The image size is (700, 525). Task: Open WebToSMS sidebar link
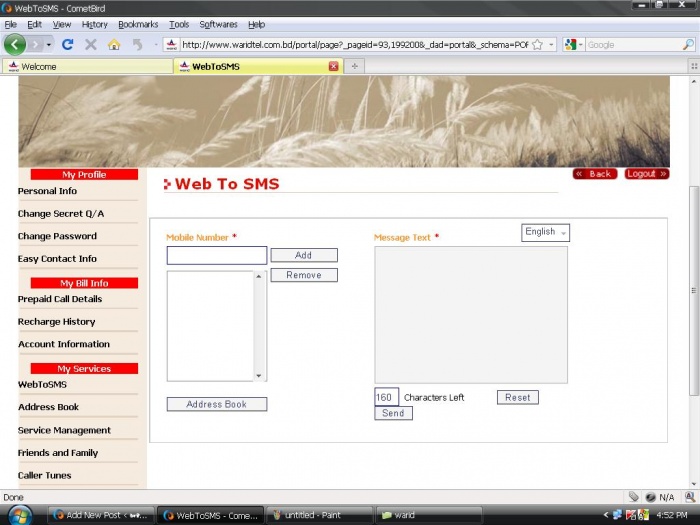tap(42, 384)
